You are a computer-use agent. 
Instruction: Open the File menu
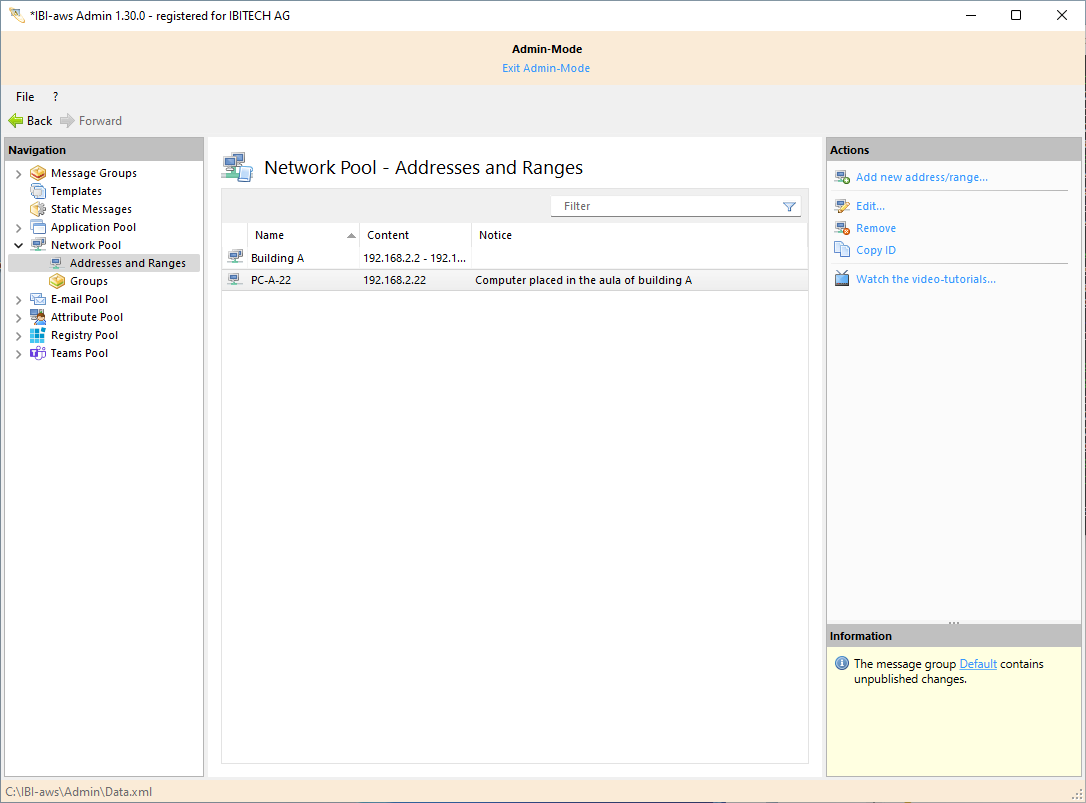pyautogui.click(x=25, y=97)
